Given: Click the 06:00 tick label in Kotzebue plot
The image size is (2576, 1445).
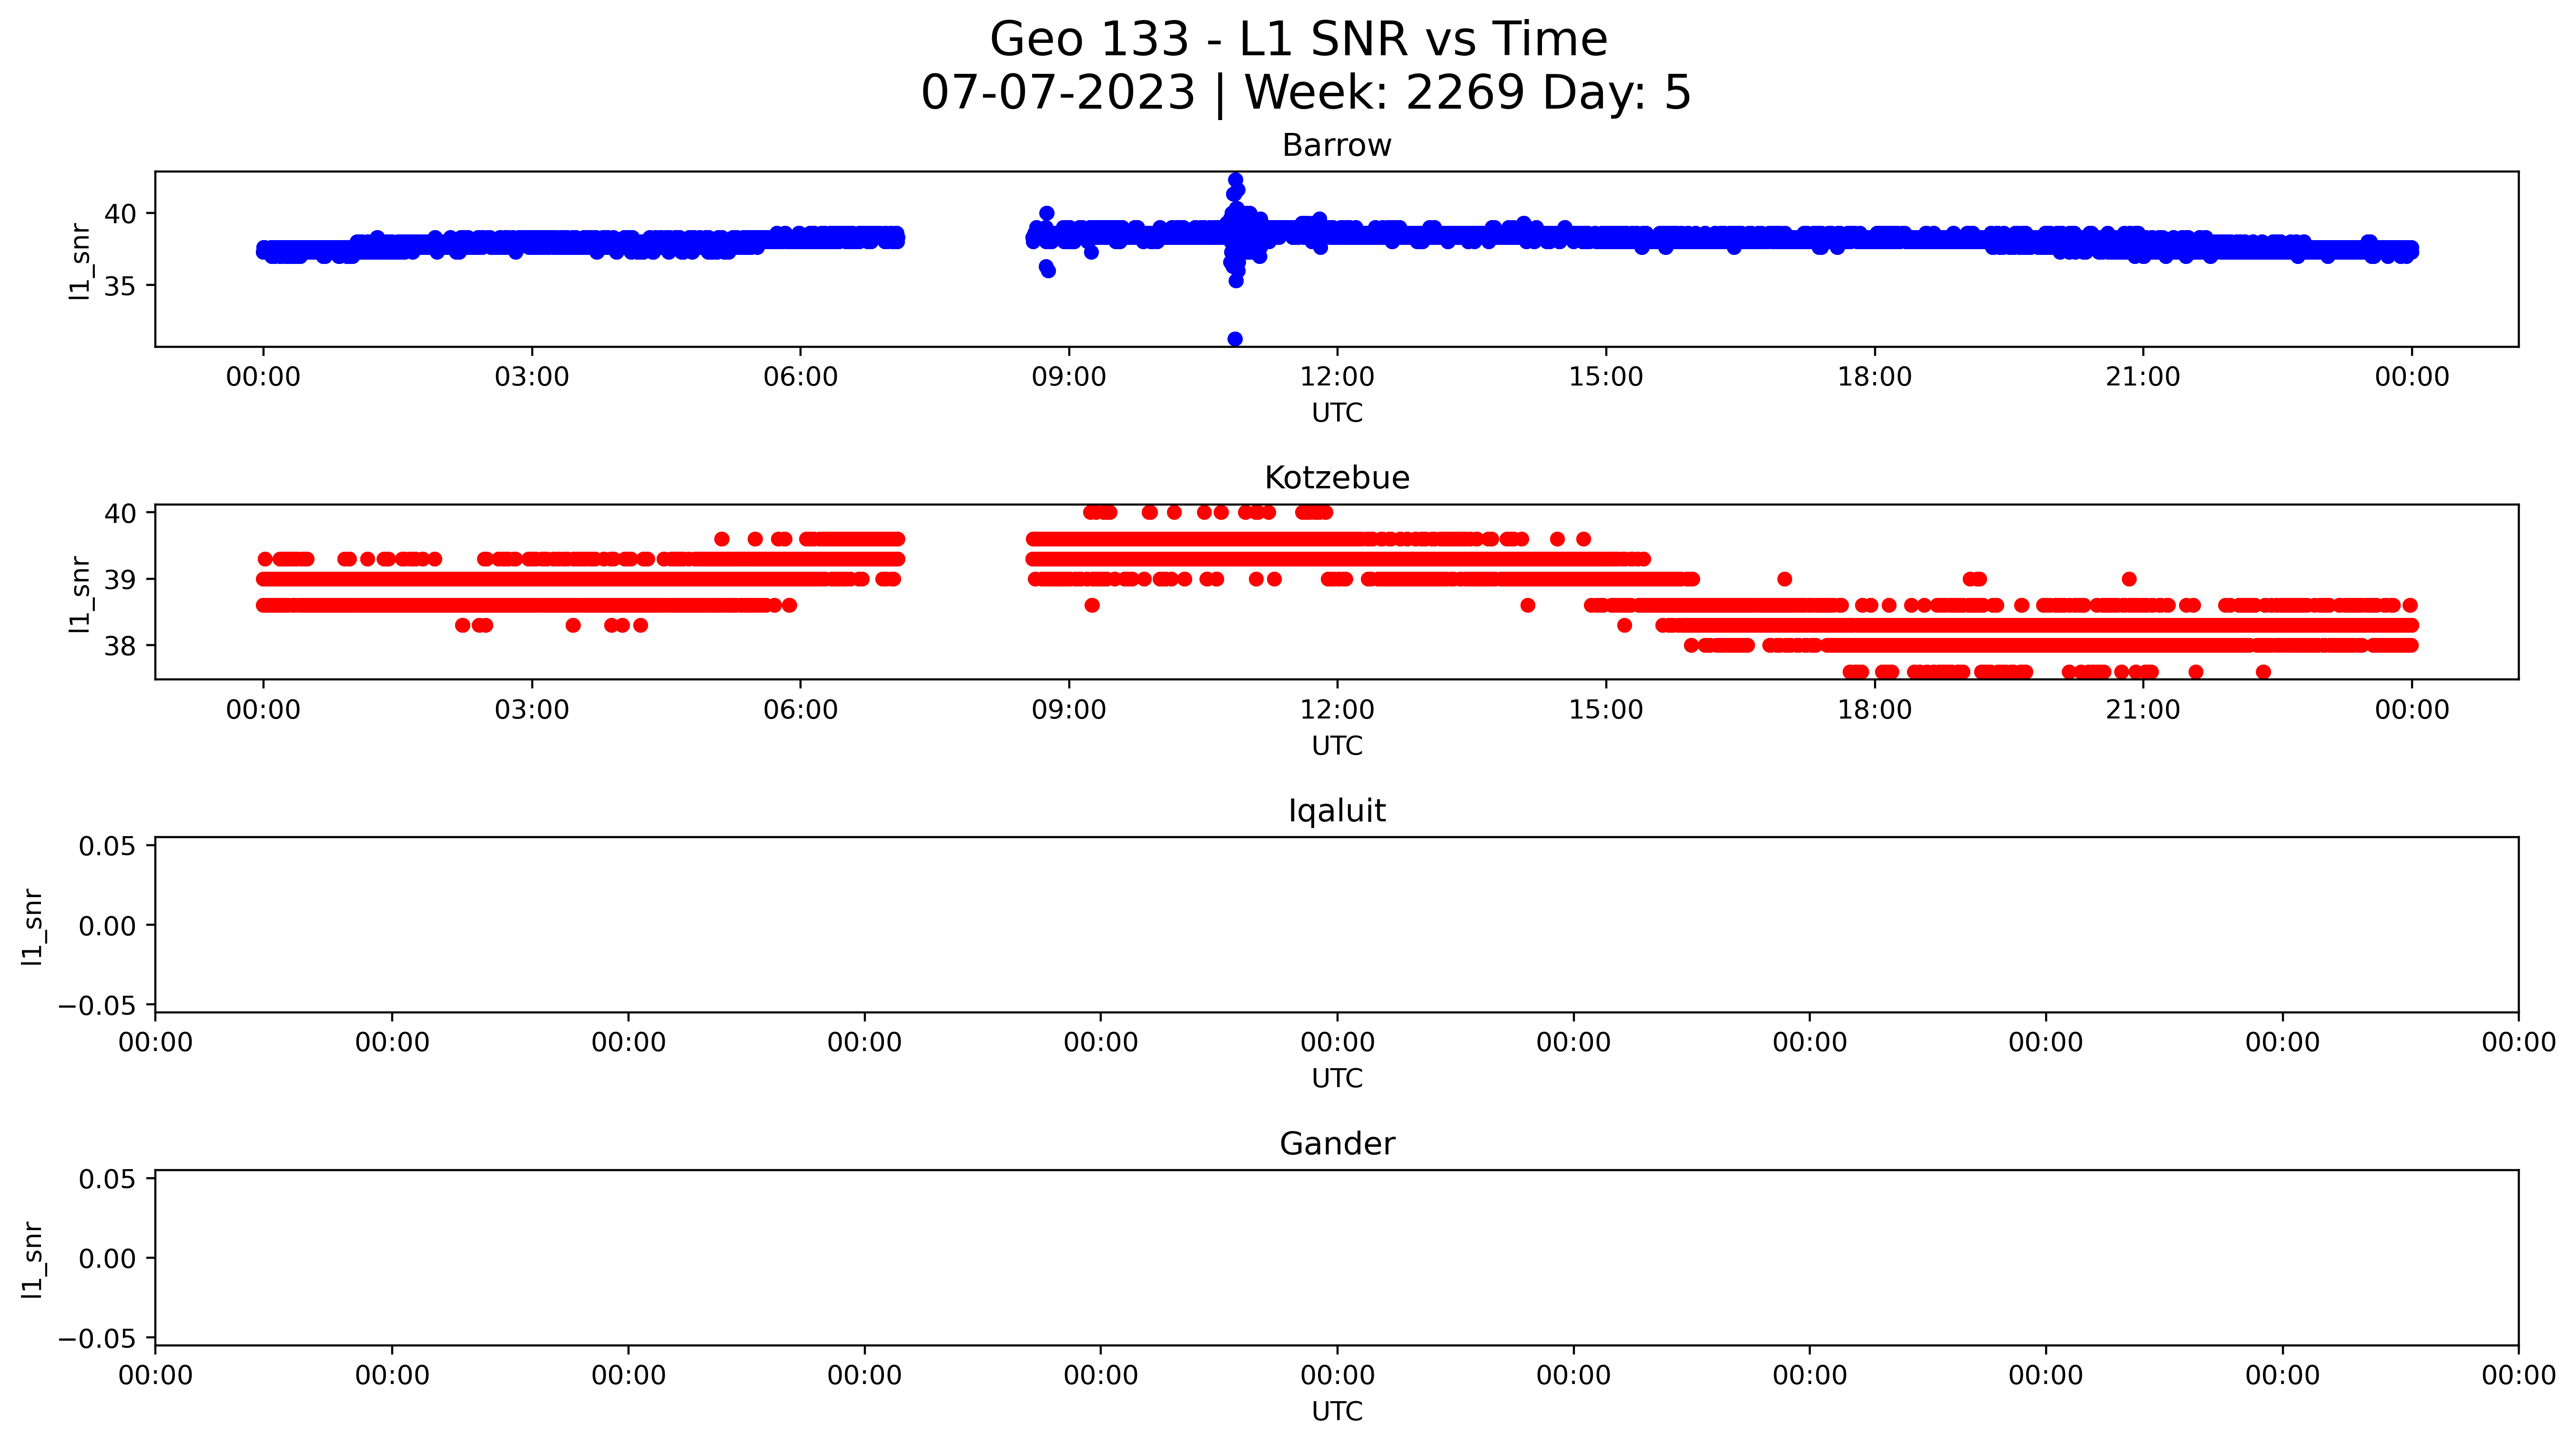Looking at the screenshot, I should (800, 710).
